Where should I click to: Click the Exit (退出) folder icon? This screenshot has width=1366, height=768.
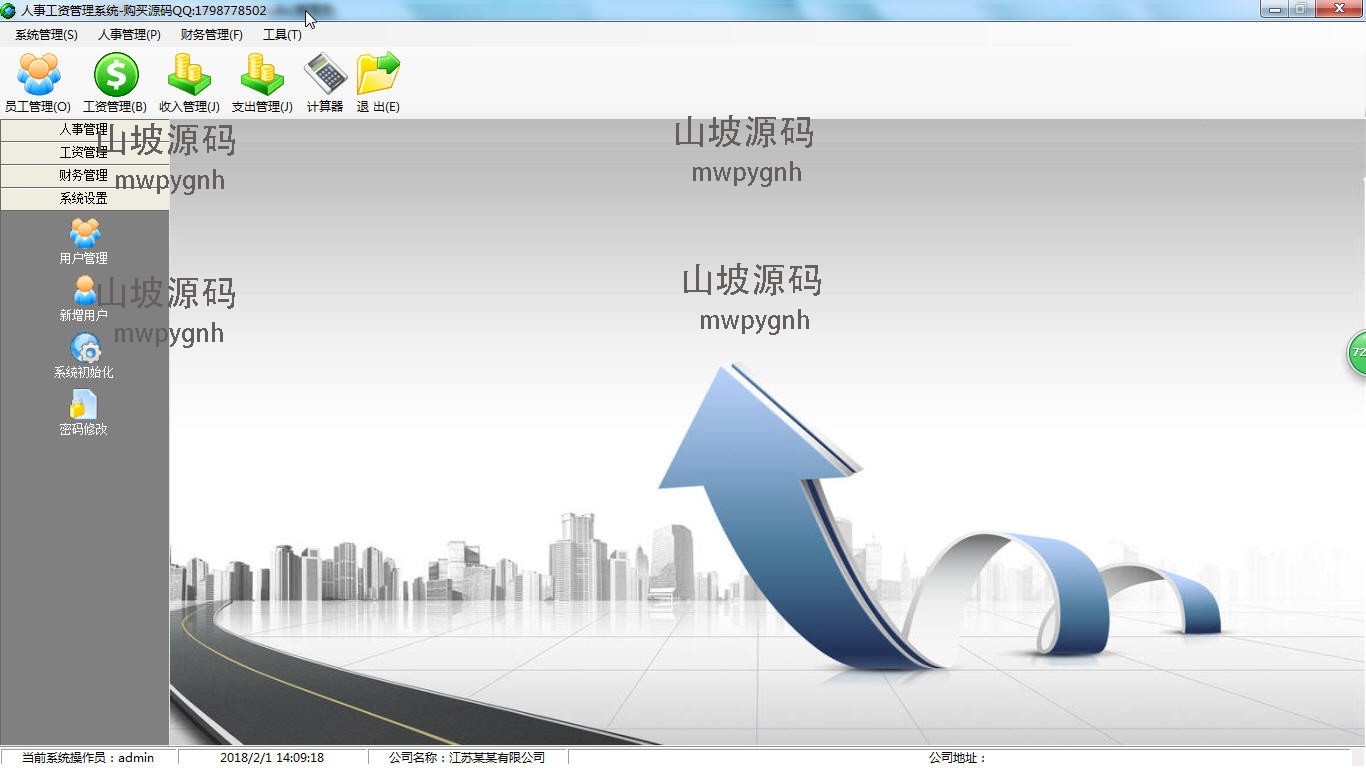(378, 75)
